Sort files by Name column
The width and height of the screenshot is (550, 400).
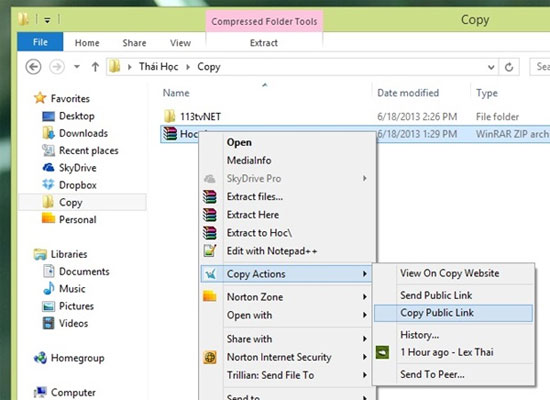[176, 93]
